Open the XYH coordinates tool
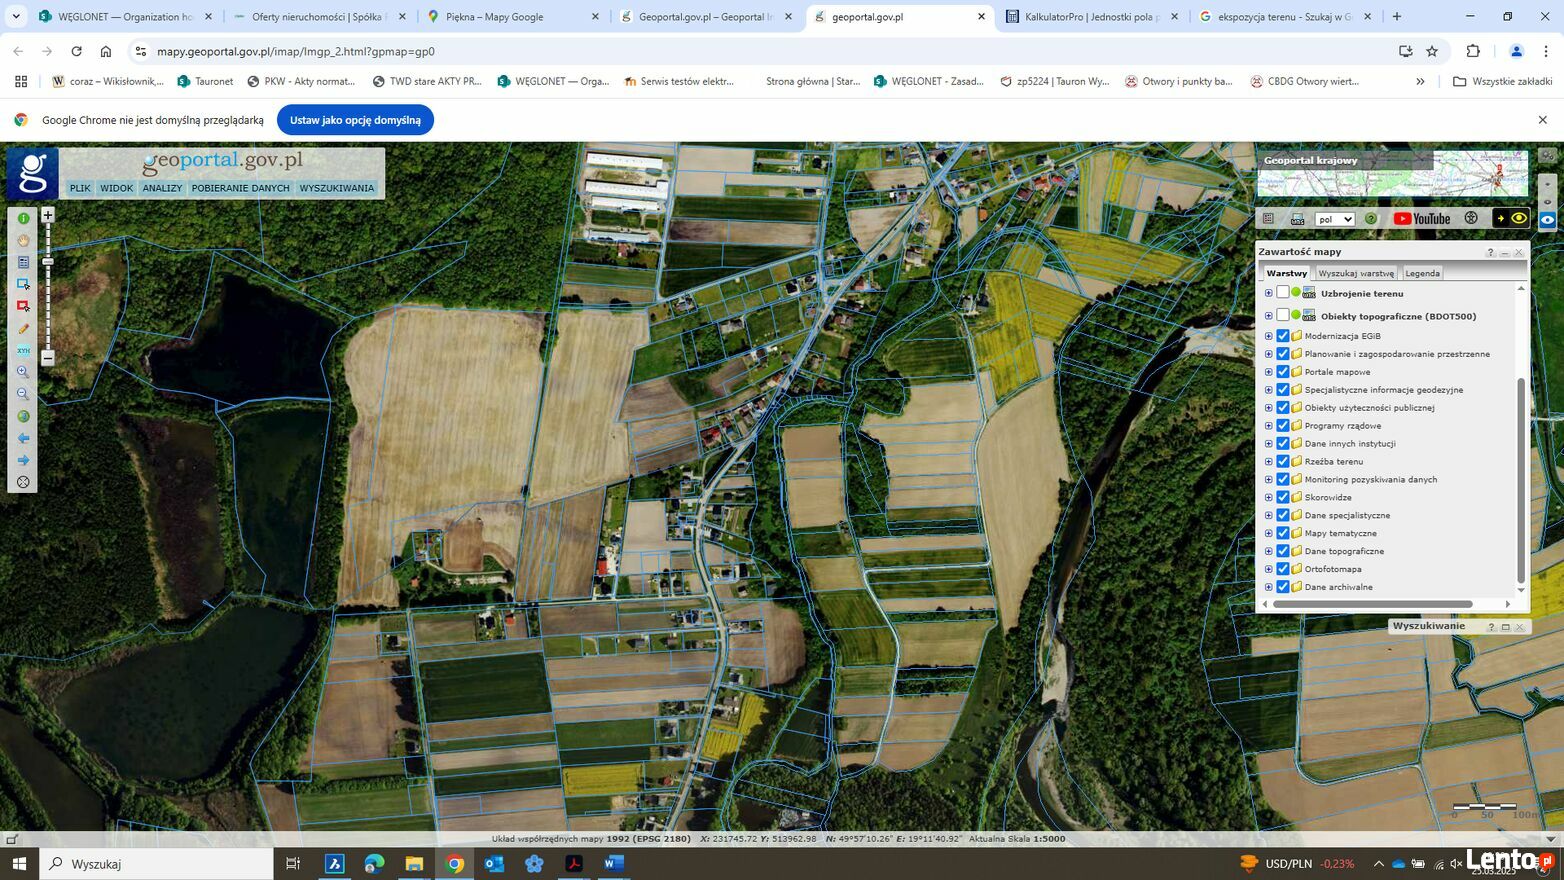This screenshot has width=1564, height=880. (23, 350)
